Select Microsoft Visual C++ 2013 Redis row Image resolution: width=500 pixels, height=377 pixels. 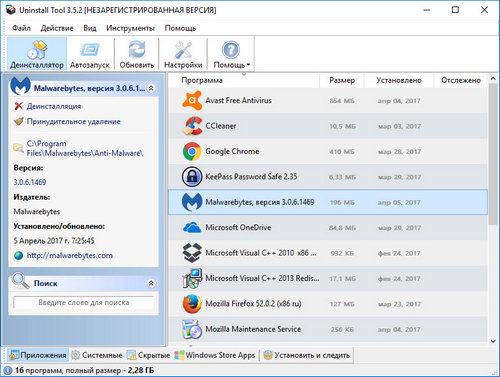pos(328,278)
